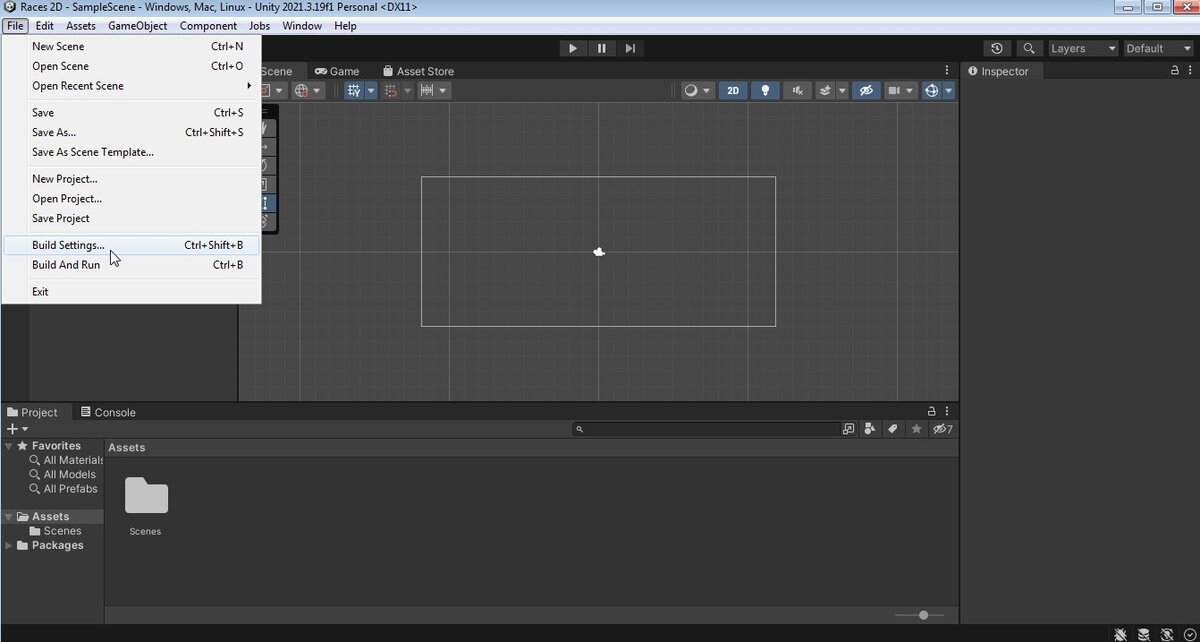
Task: Click the Project search input field
Action: 707,429
